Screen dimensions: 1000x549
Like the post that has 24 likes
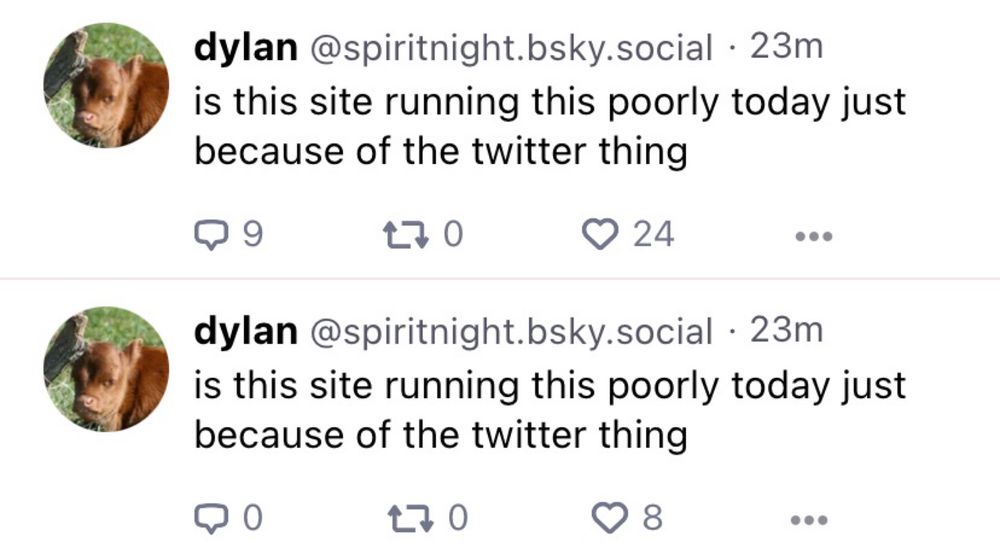tap(601, 235)
